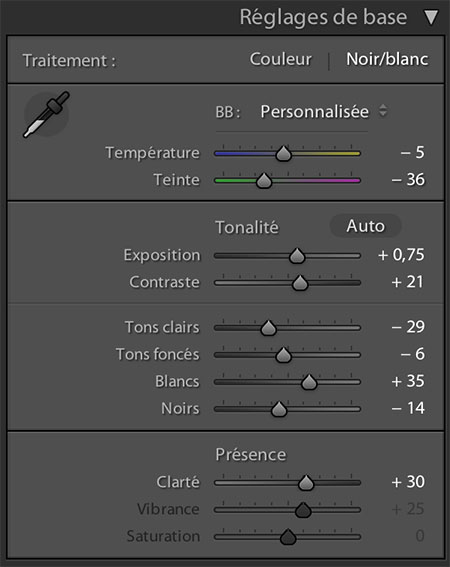This screenshot has height=567, width=450.
Task: Select the white balance eyedropper tool
Action: [46, 115]
